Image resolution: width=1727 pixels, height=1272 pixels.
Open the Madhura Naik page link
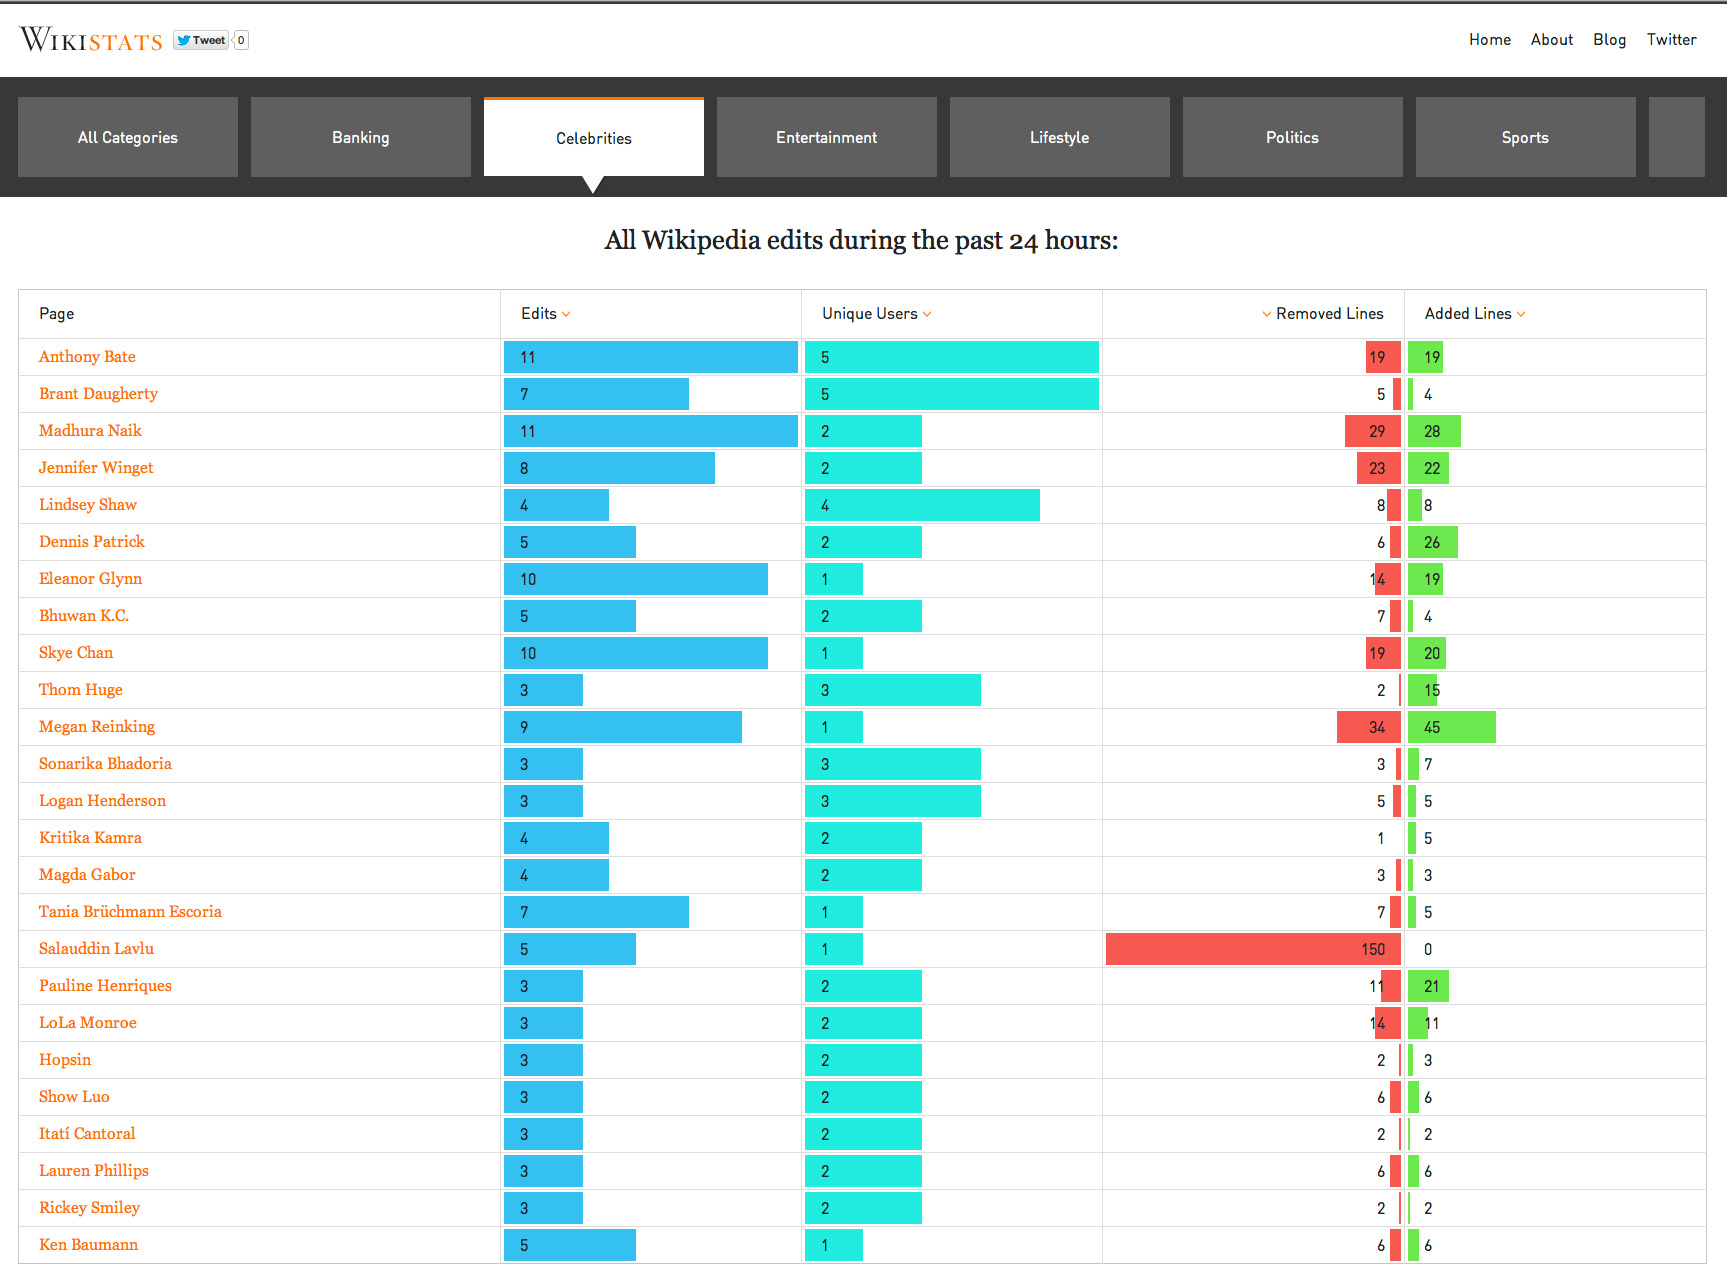89,431
